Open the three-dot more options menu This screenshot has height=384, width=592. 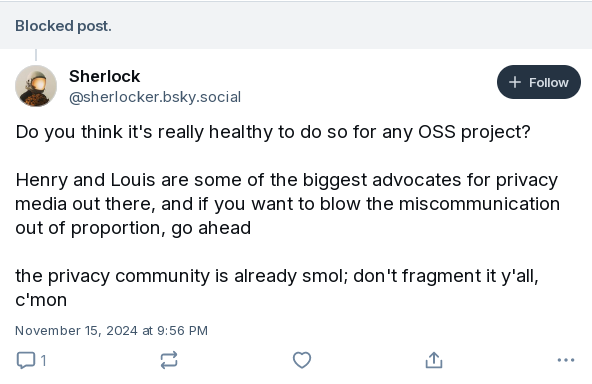tap(566, 360)
